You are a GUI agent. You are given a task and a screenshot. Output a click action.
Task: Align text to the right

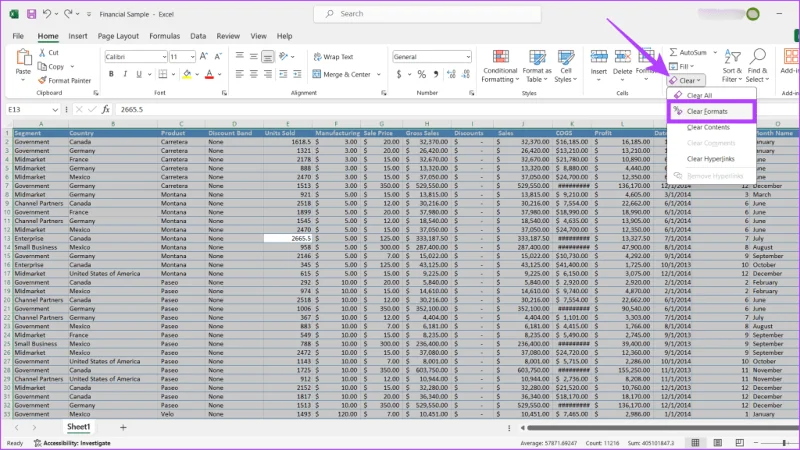[x=268, y=74]
